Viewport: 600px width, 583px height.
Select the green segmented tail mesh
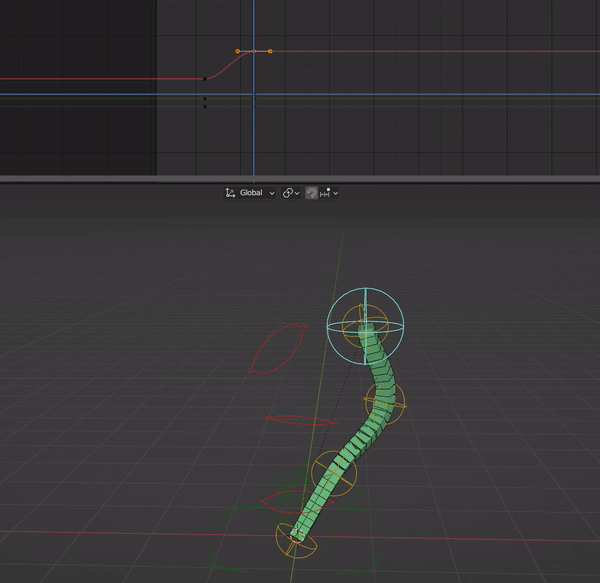(358, 440)
